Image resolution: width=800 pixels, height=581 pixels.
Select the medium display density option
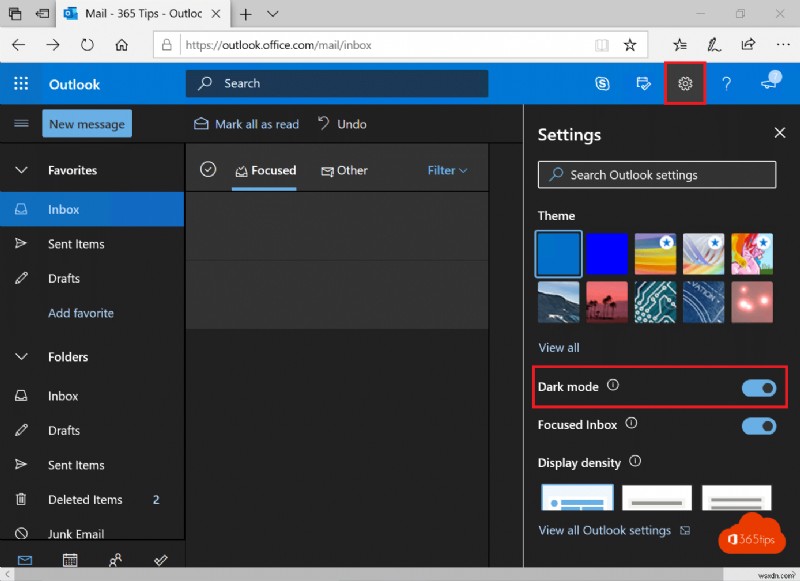point(657,497)
